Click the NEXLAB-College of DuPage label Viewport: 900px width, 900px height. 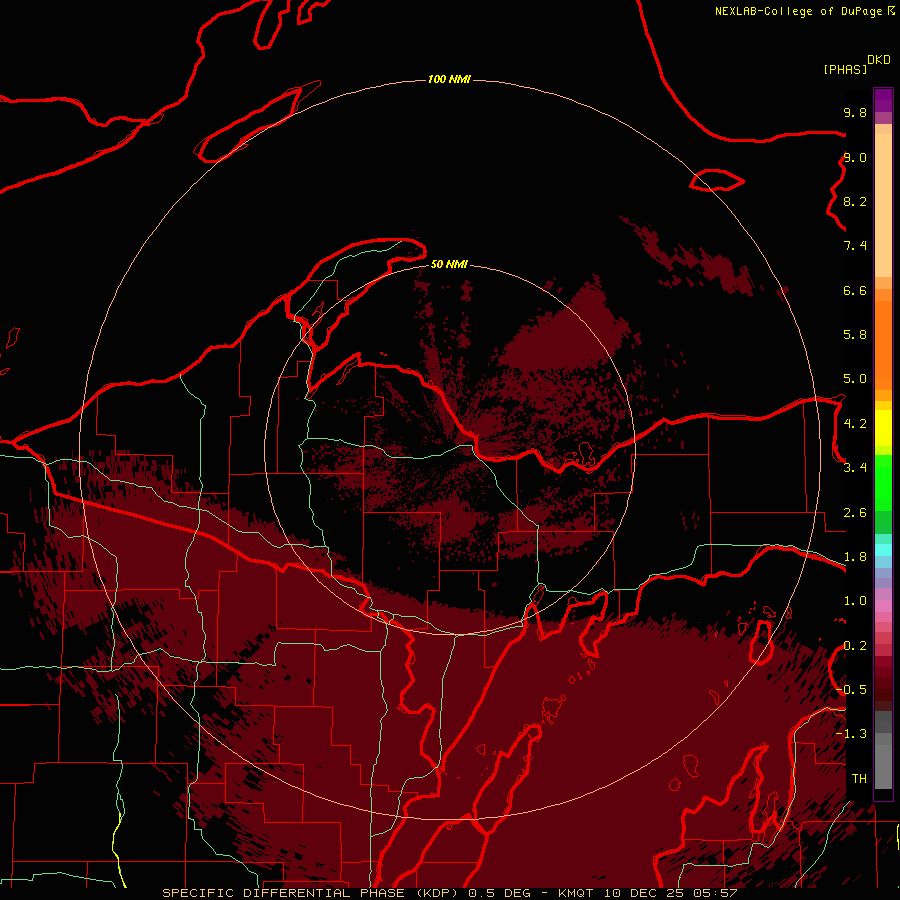click(x=800, y=11)
